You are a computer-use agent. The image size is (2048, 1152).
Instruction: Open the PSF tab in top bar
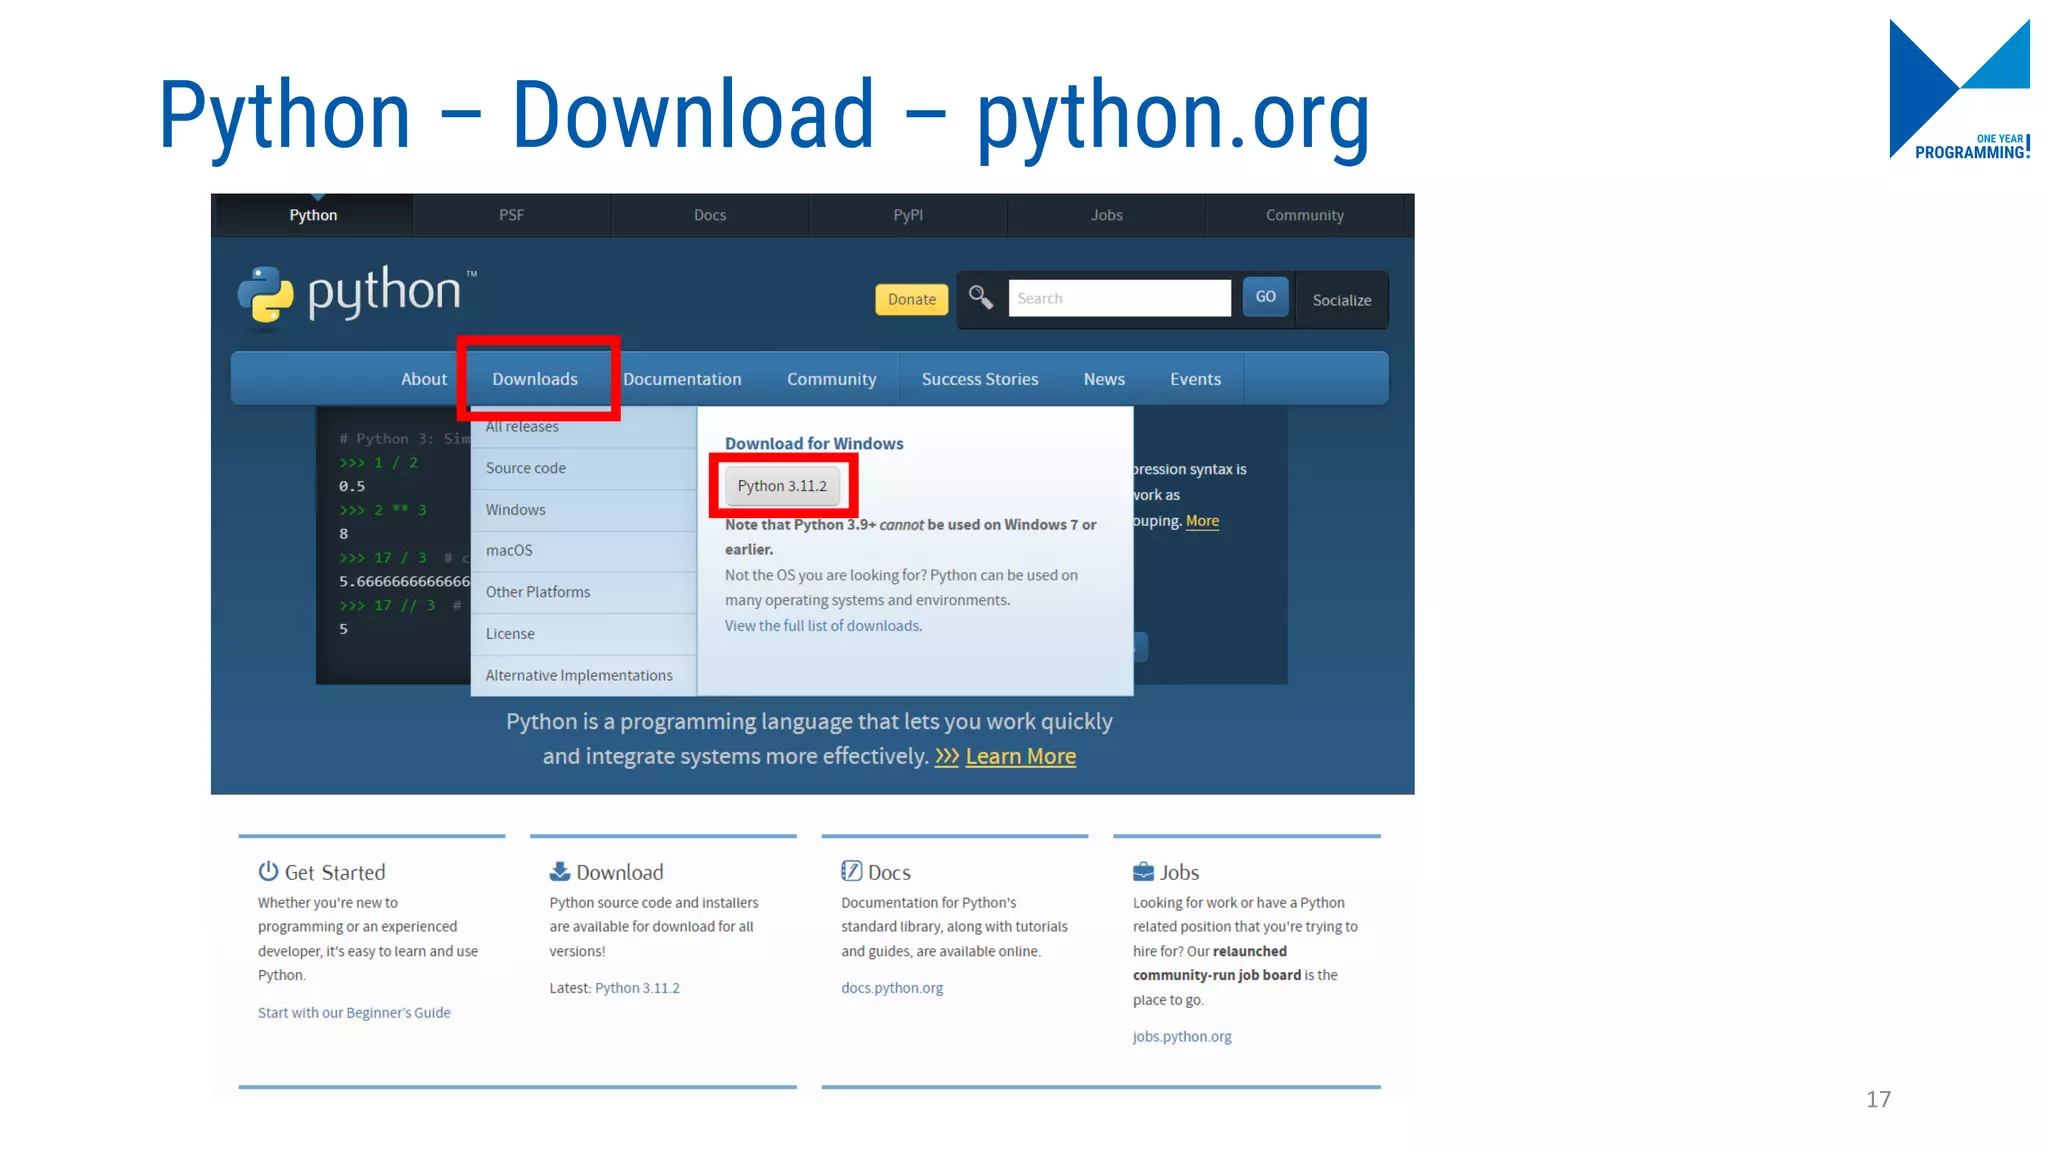click(x=512, y=215)
